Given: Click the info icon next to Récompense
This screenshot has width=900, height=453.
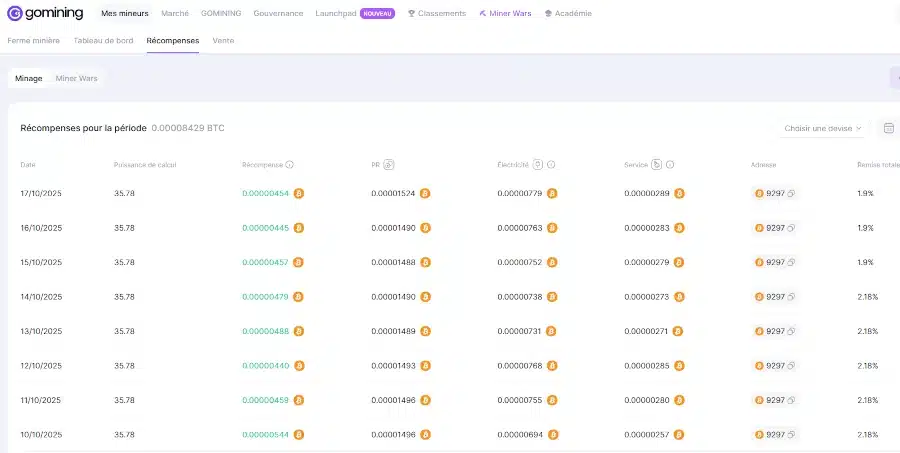Looking at the screenshot, I should 290,165.
